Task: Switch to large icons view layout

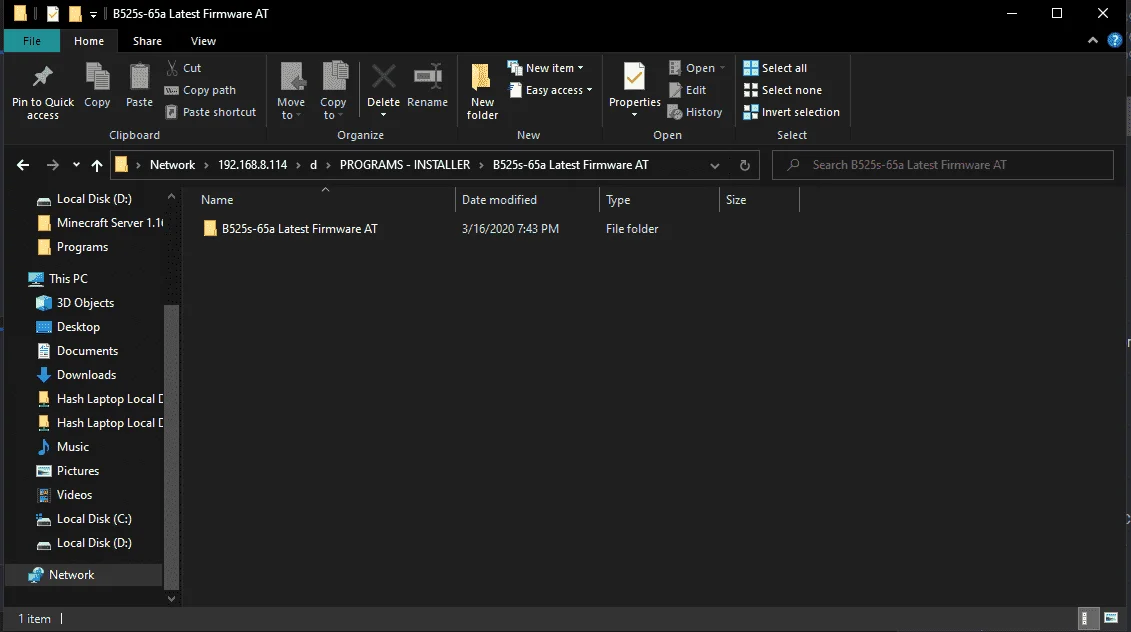Action: [x=1111, y=618]
